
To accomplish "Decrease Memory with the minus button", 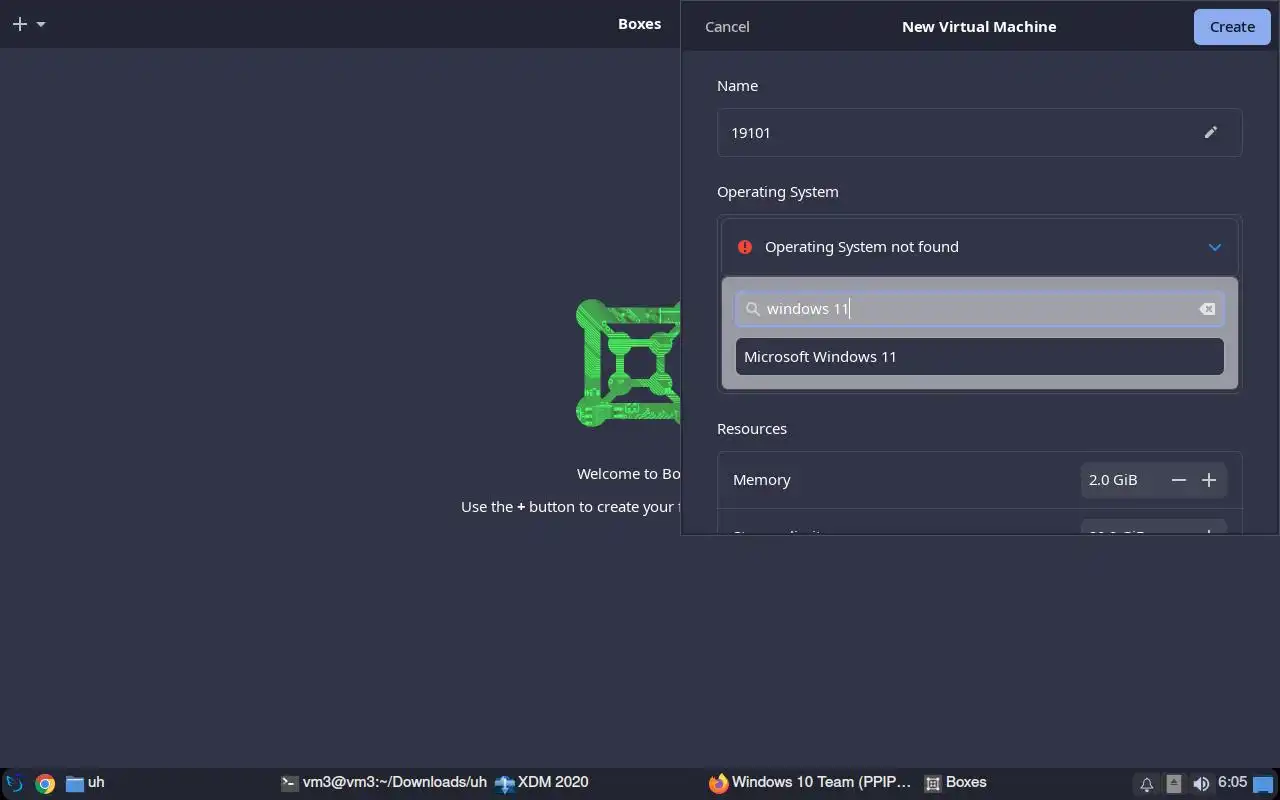I will point(1179,480).
